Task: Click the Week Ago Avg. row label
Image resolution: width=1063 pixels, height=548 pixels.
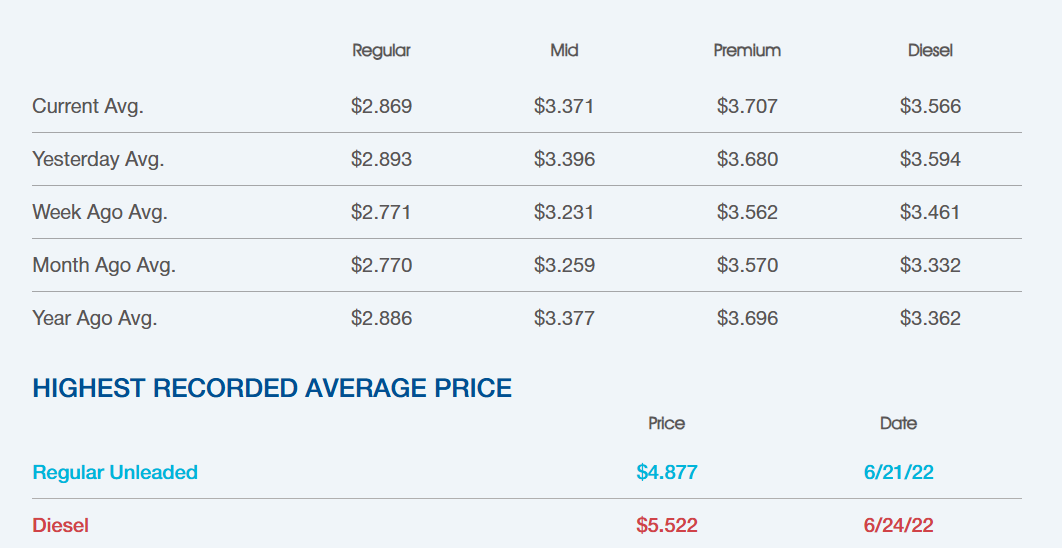Action: (x=100, y=212)
